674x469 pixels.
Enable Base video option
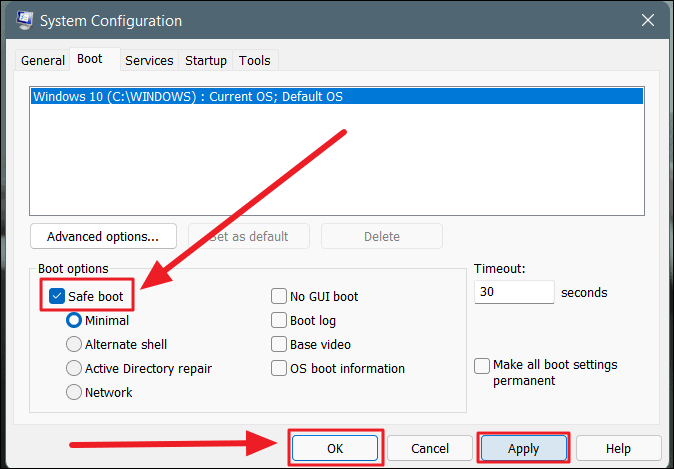279,344
